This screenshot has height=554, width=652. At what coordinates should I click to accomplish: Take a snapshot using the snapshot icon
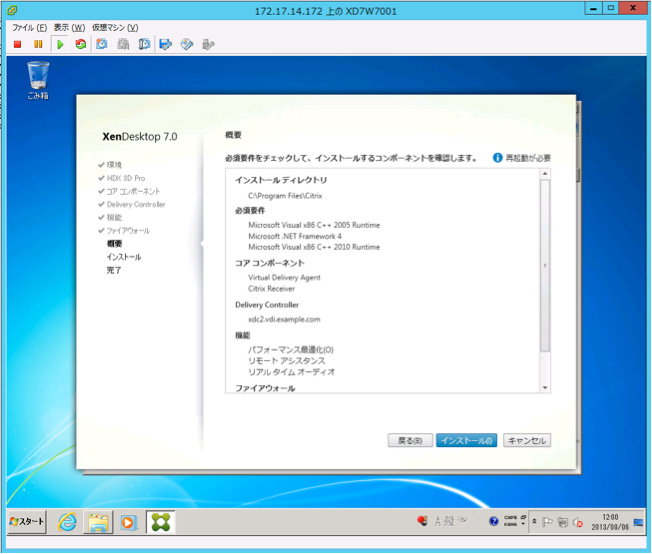click(x=102, y=44)
